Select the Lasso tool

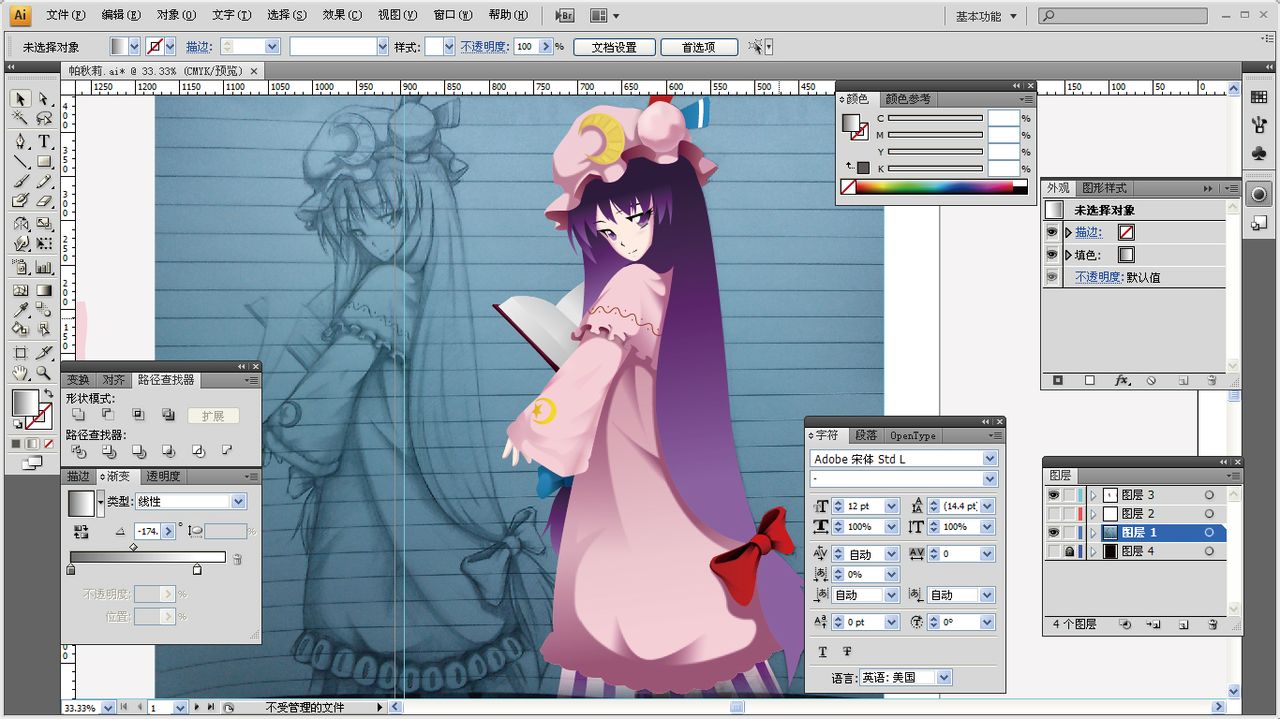click(x=44, y=119)
